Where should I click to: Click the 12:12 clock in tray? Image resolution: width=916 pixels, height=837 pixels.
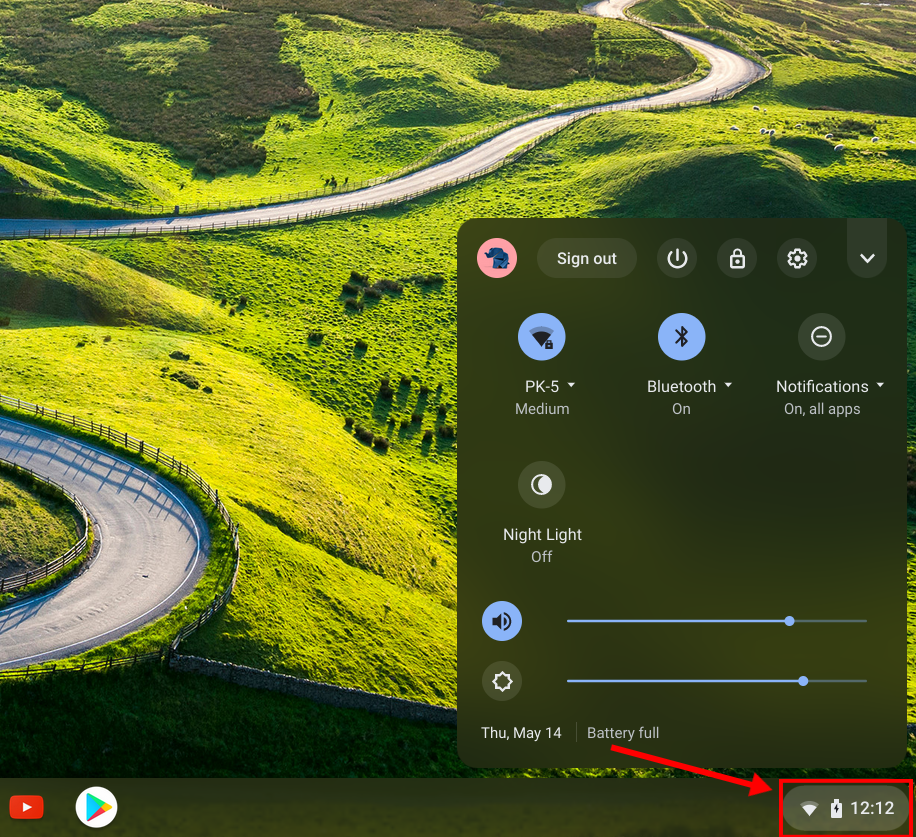point(872,808)
